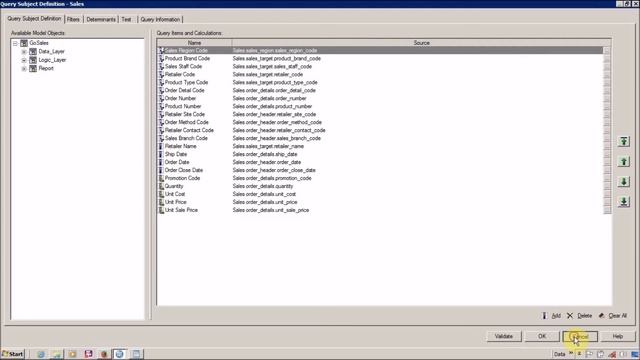Click source Sales.sales_target.retailer_name
Viewport: 640px width, 360px height.
point(268,146)
